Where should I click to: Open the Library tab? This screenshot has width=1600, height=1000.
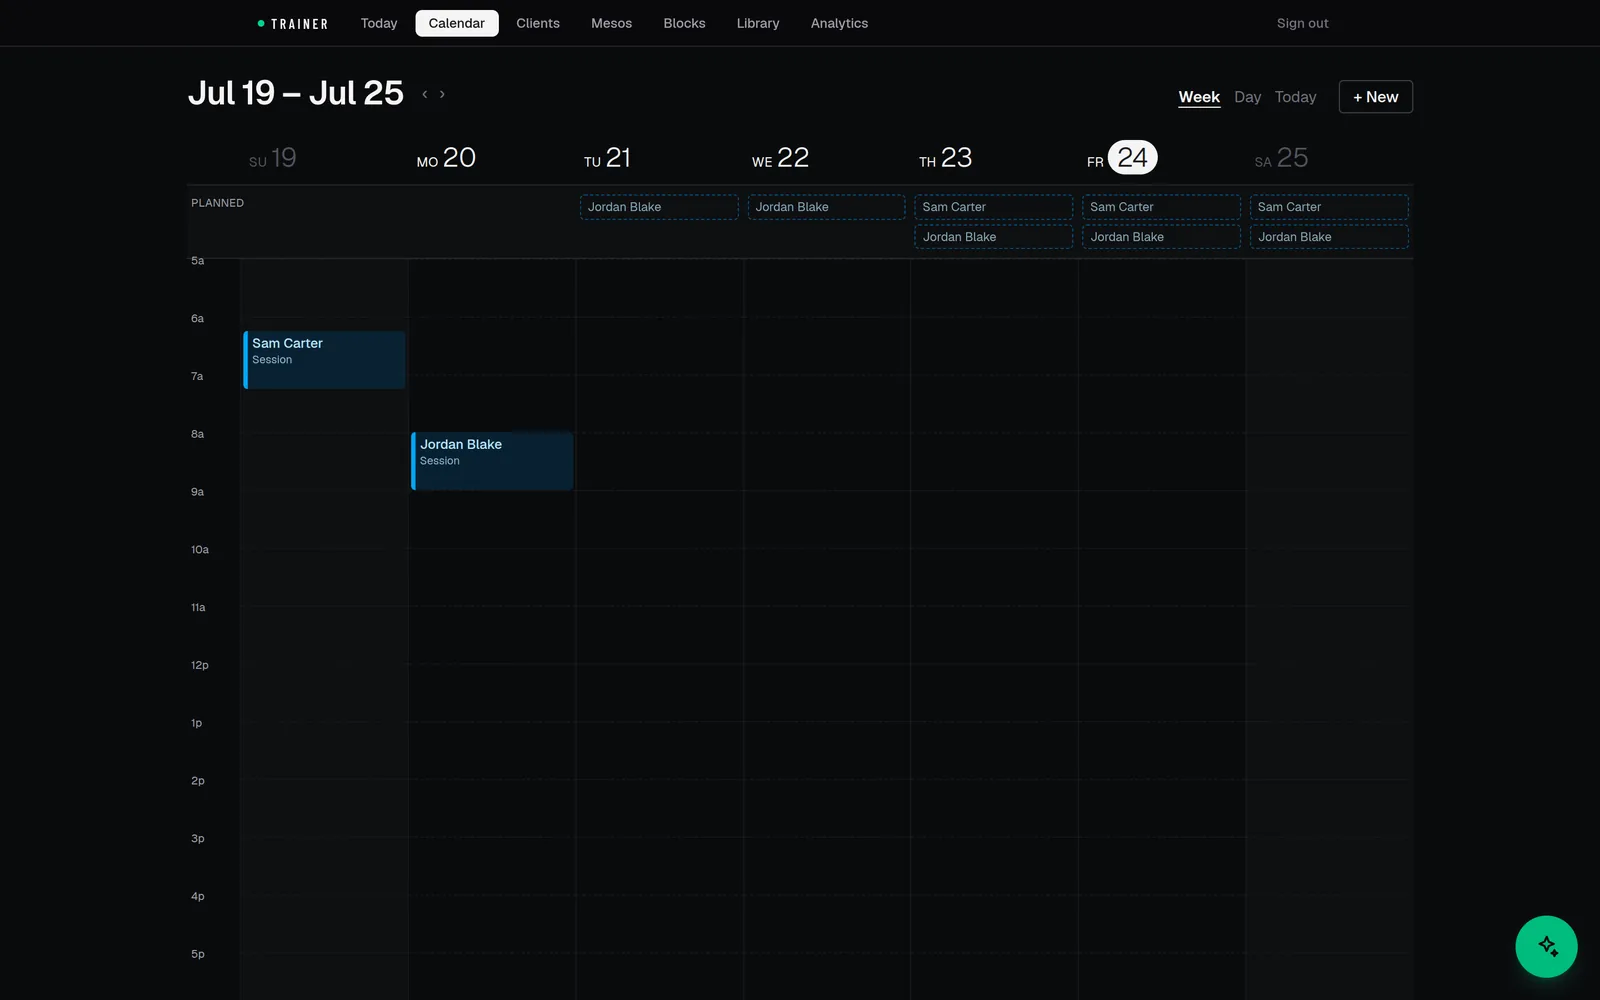point(758,23)
